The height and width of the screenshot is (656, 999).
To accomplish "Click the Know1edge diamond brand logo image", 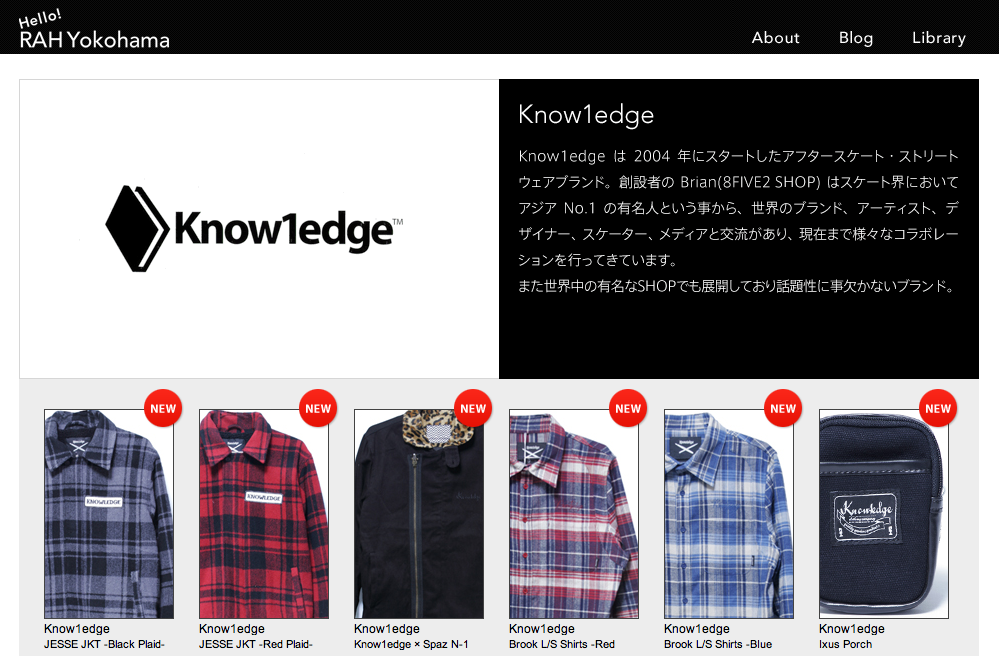I will point(254,229).
